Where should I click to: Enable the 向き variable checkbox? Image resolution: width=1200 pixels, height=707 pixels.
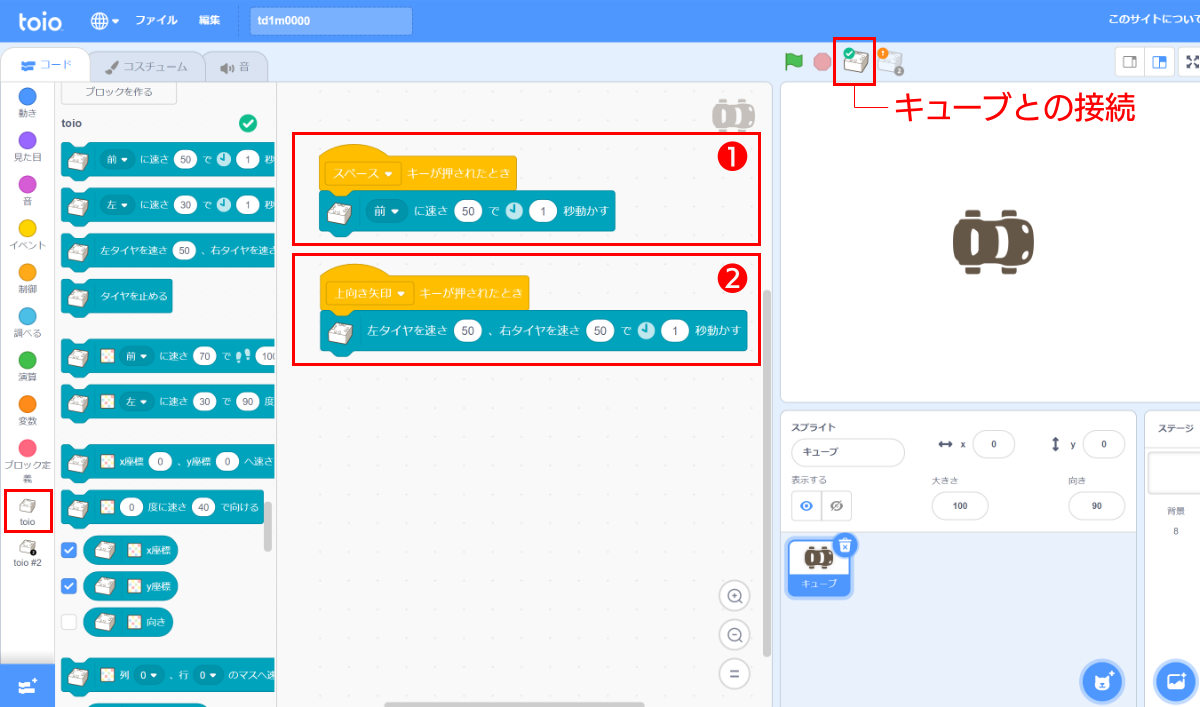click(x=69, y=620)
